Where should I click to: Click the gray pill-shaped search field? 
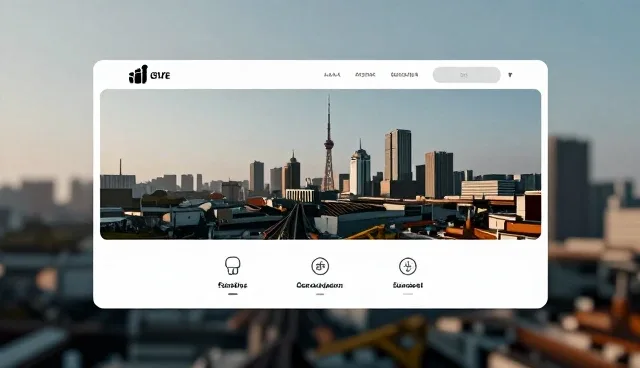pyautogui.click(x=467, y=75)
